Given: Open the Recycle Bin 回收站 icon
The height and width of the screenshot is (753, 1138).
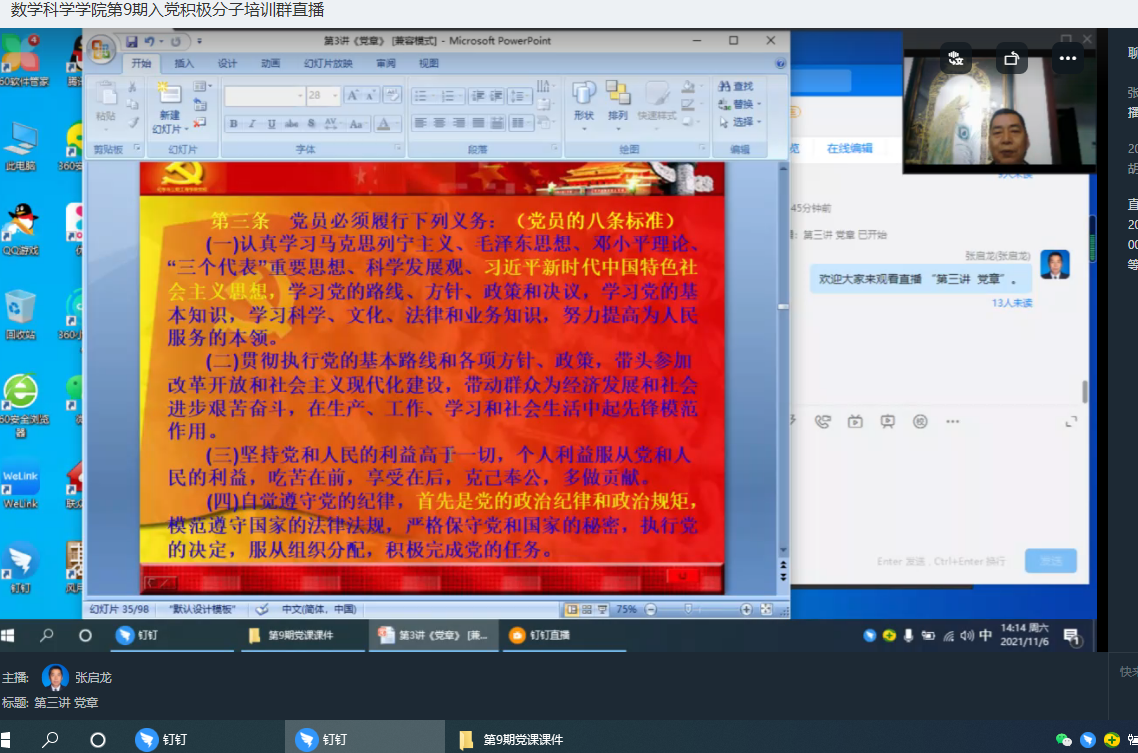Looking at the screenshot, I should point(20,315).
